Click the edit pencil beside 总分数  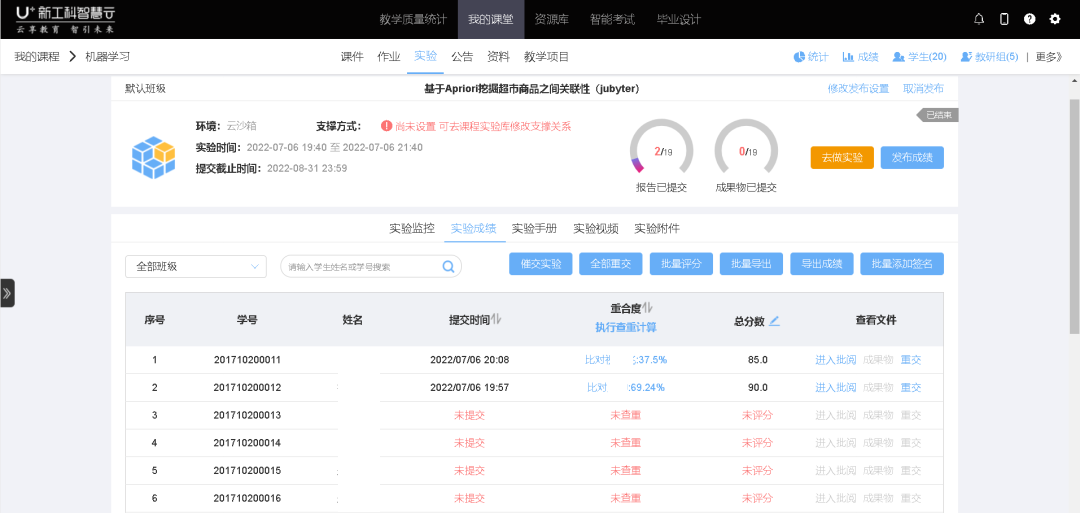click(774, 320)
